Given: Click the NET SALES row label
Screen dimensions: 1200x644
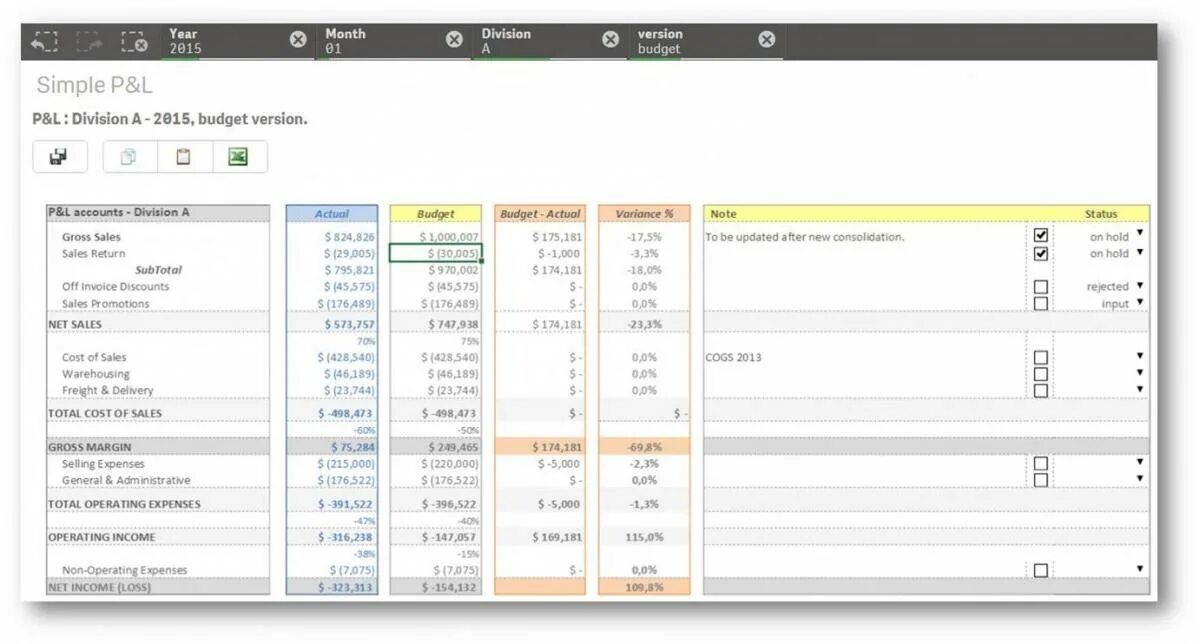Looking at the screenshot, I should coord(75,324).
